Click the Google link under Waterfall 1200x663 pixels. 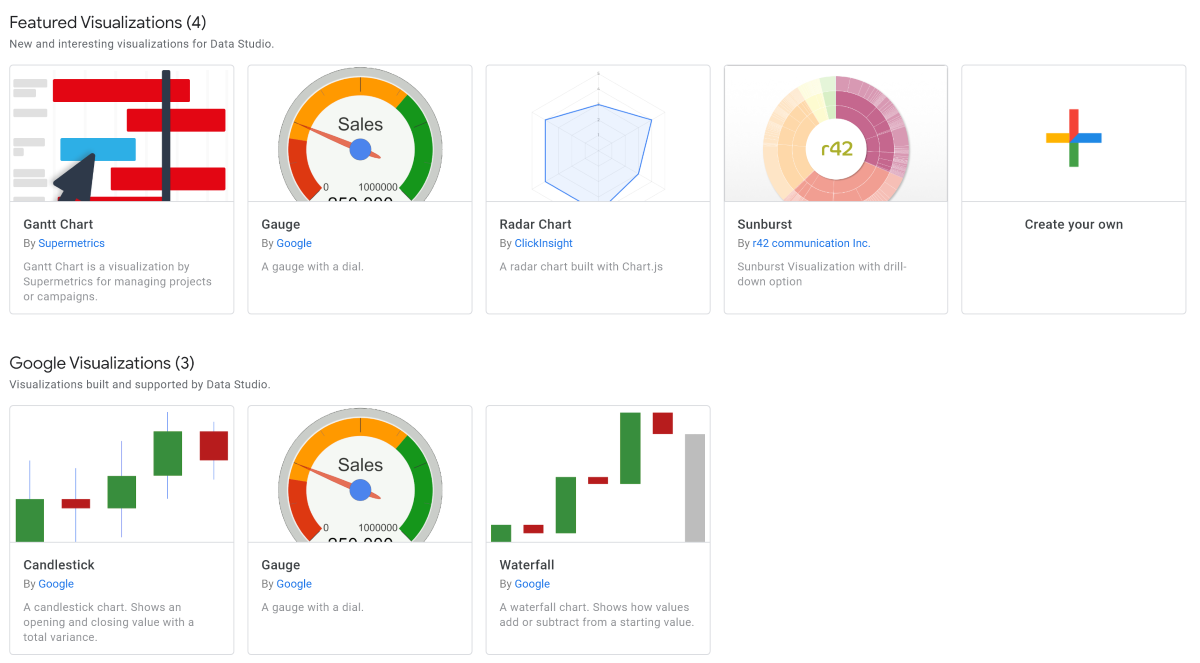pos(532,583)
